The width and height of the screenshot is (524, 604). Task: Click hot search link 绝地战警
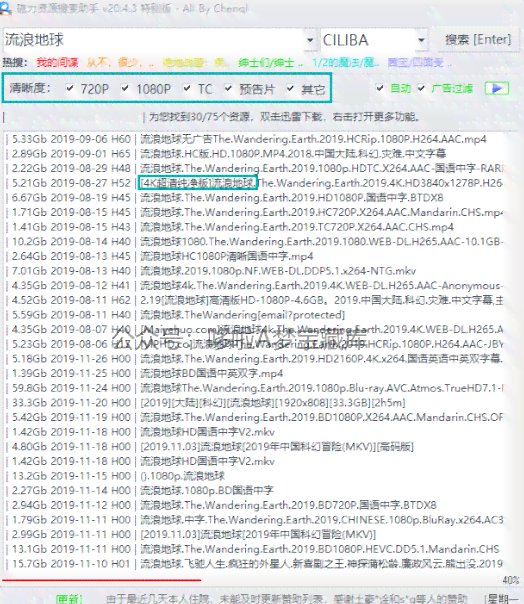[195, 62]
